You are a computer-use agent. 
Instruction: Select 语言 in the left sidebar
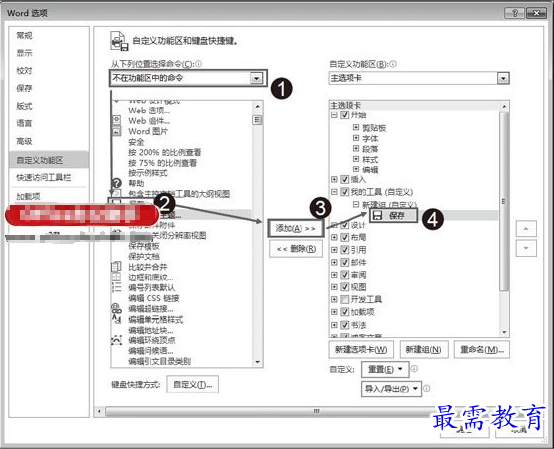pyautogui.click(x=24, y=124)
